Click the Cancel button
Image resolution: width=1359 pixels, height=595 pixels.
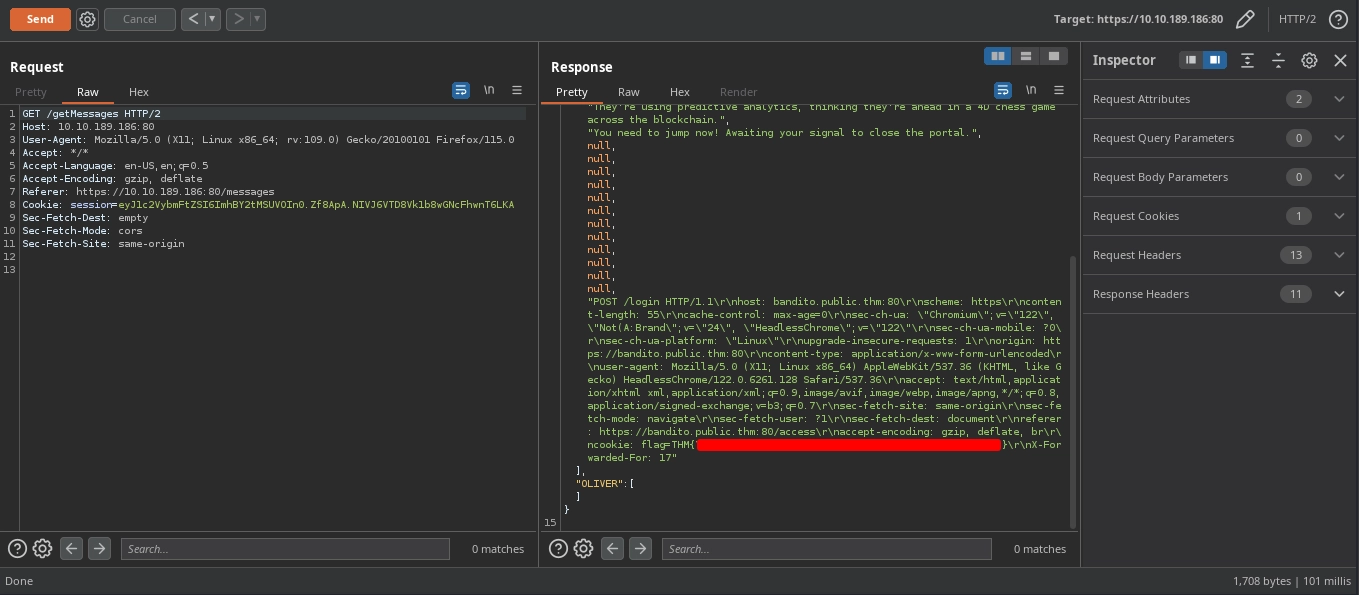tap(139, 19)
